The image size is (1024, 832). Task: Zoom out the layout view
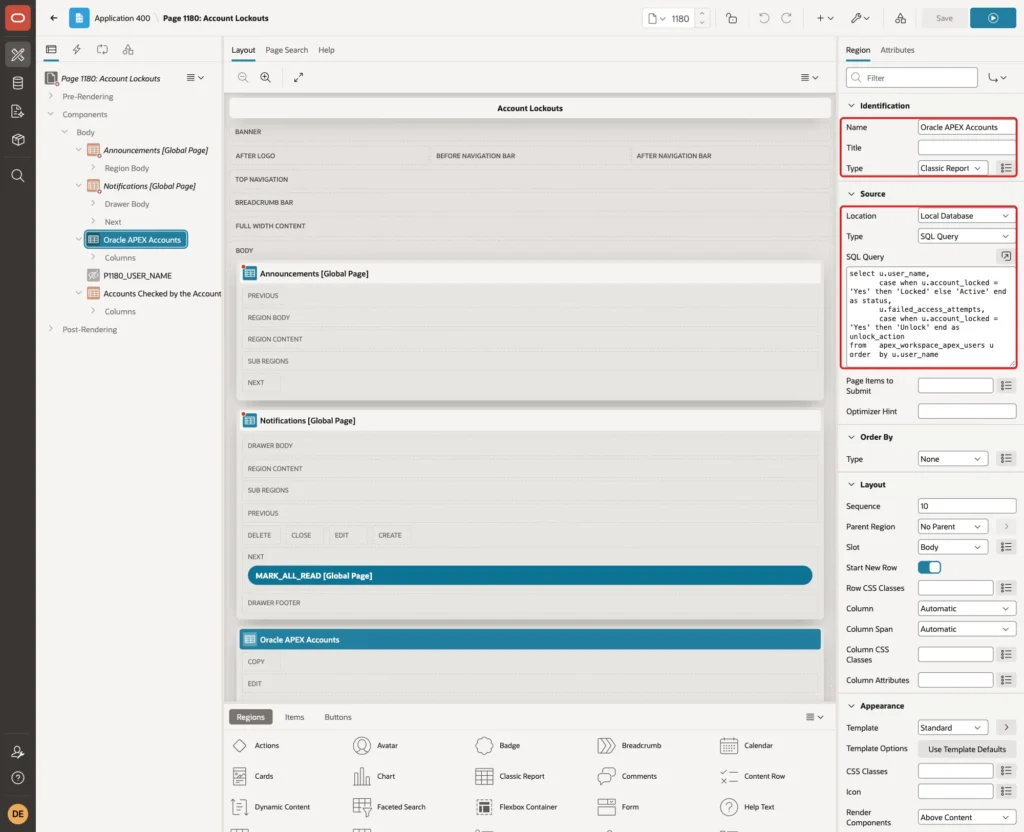(x=243, y=77)
